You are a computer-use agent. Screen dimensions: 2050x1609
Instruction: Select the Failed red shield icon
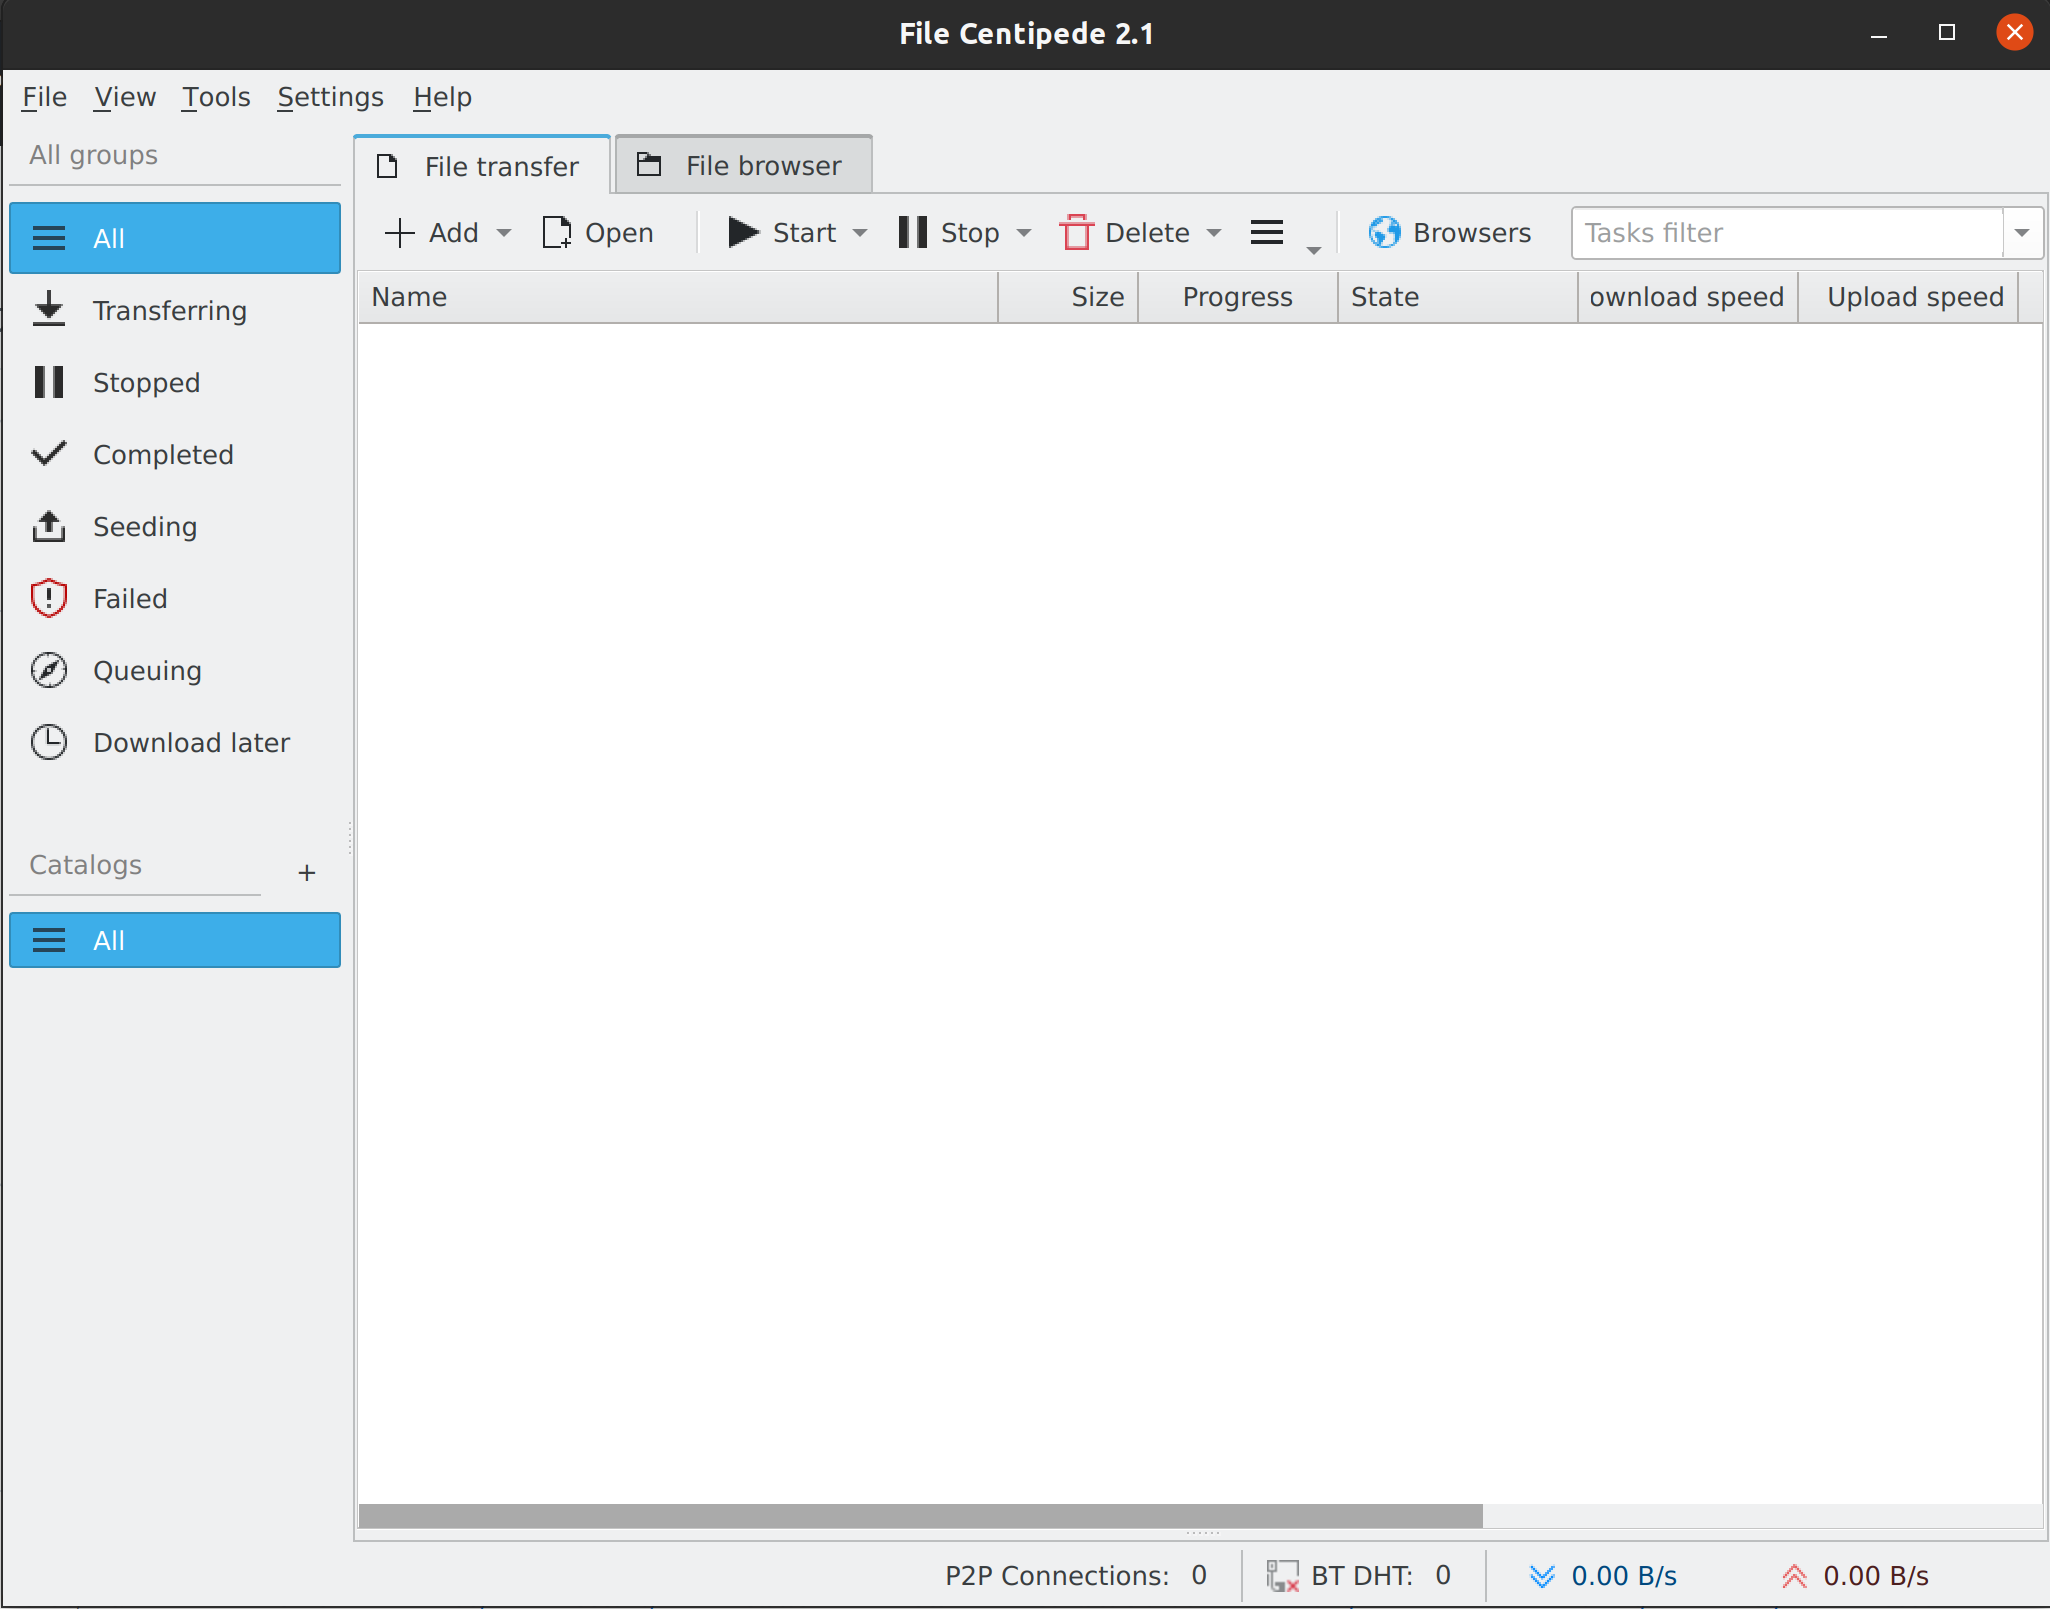(x=49, y=598)
